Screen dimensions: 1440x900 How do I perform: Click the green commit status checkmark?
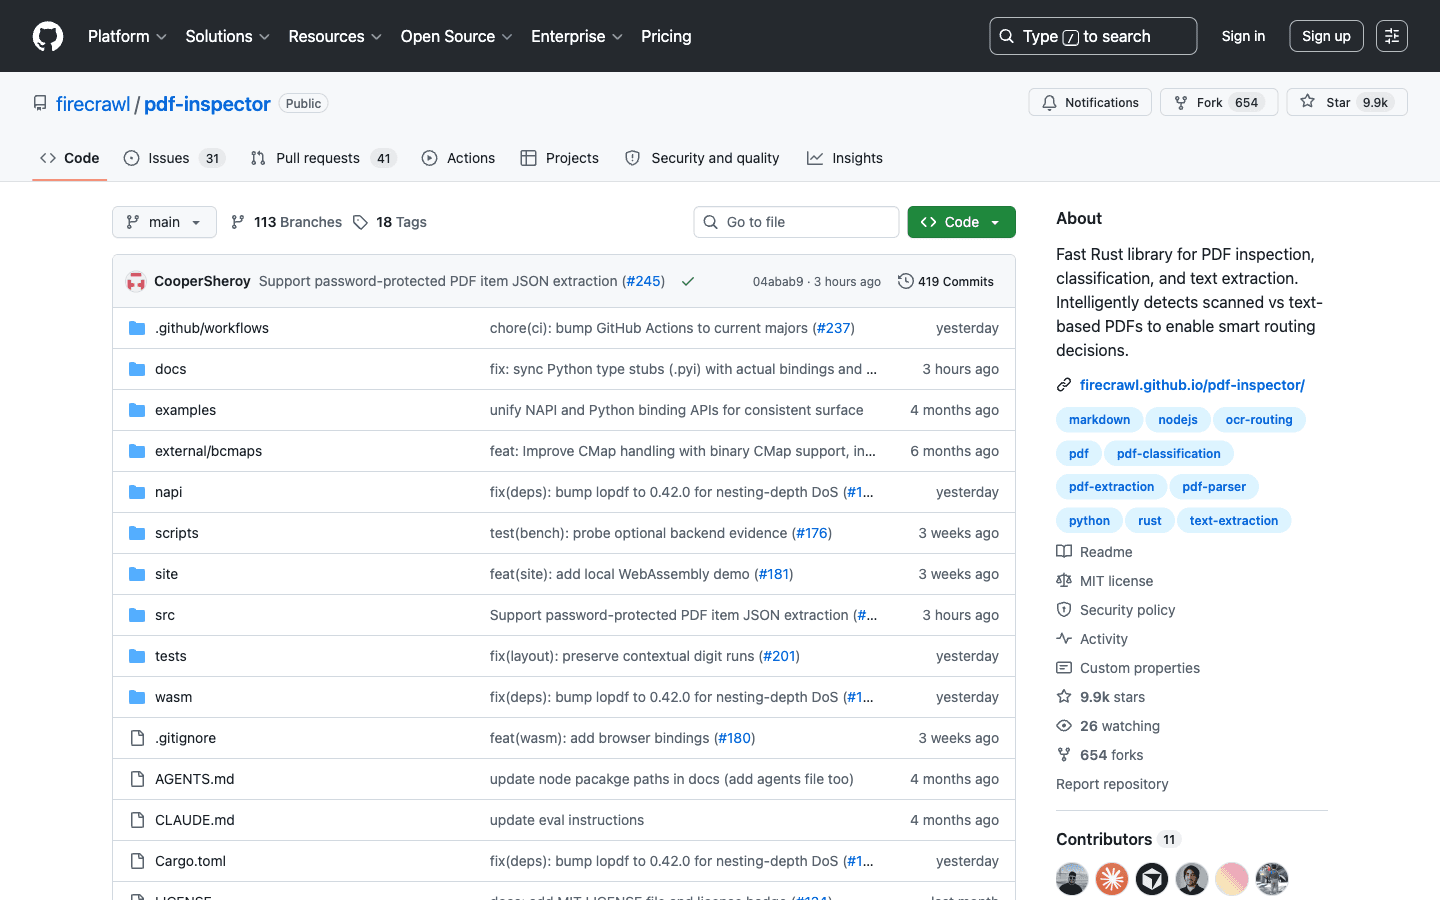[688, 282]
